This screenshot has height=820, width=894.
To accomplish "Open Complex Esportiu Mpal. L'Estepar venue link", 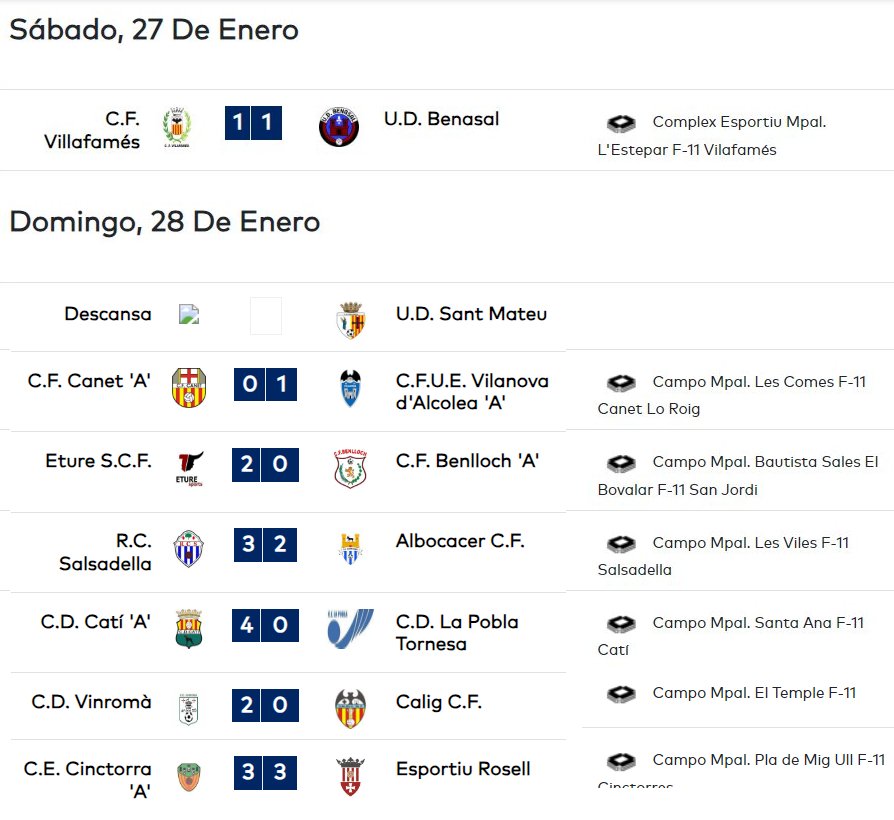I will coord(712,136).
